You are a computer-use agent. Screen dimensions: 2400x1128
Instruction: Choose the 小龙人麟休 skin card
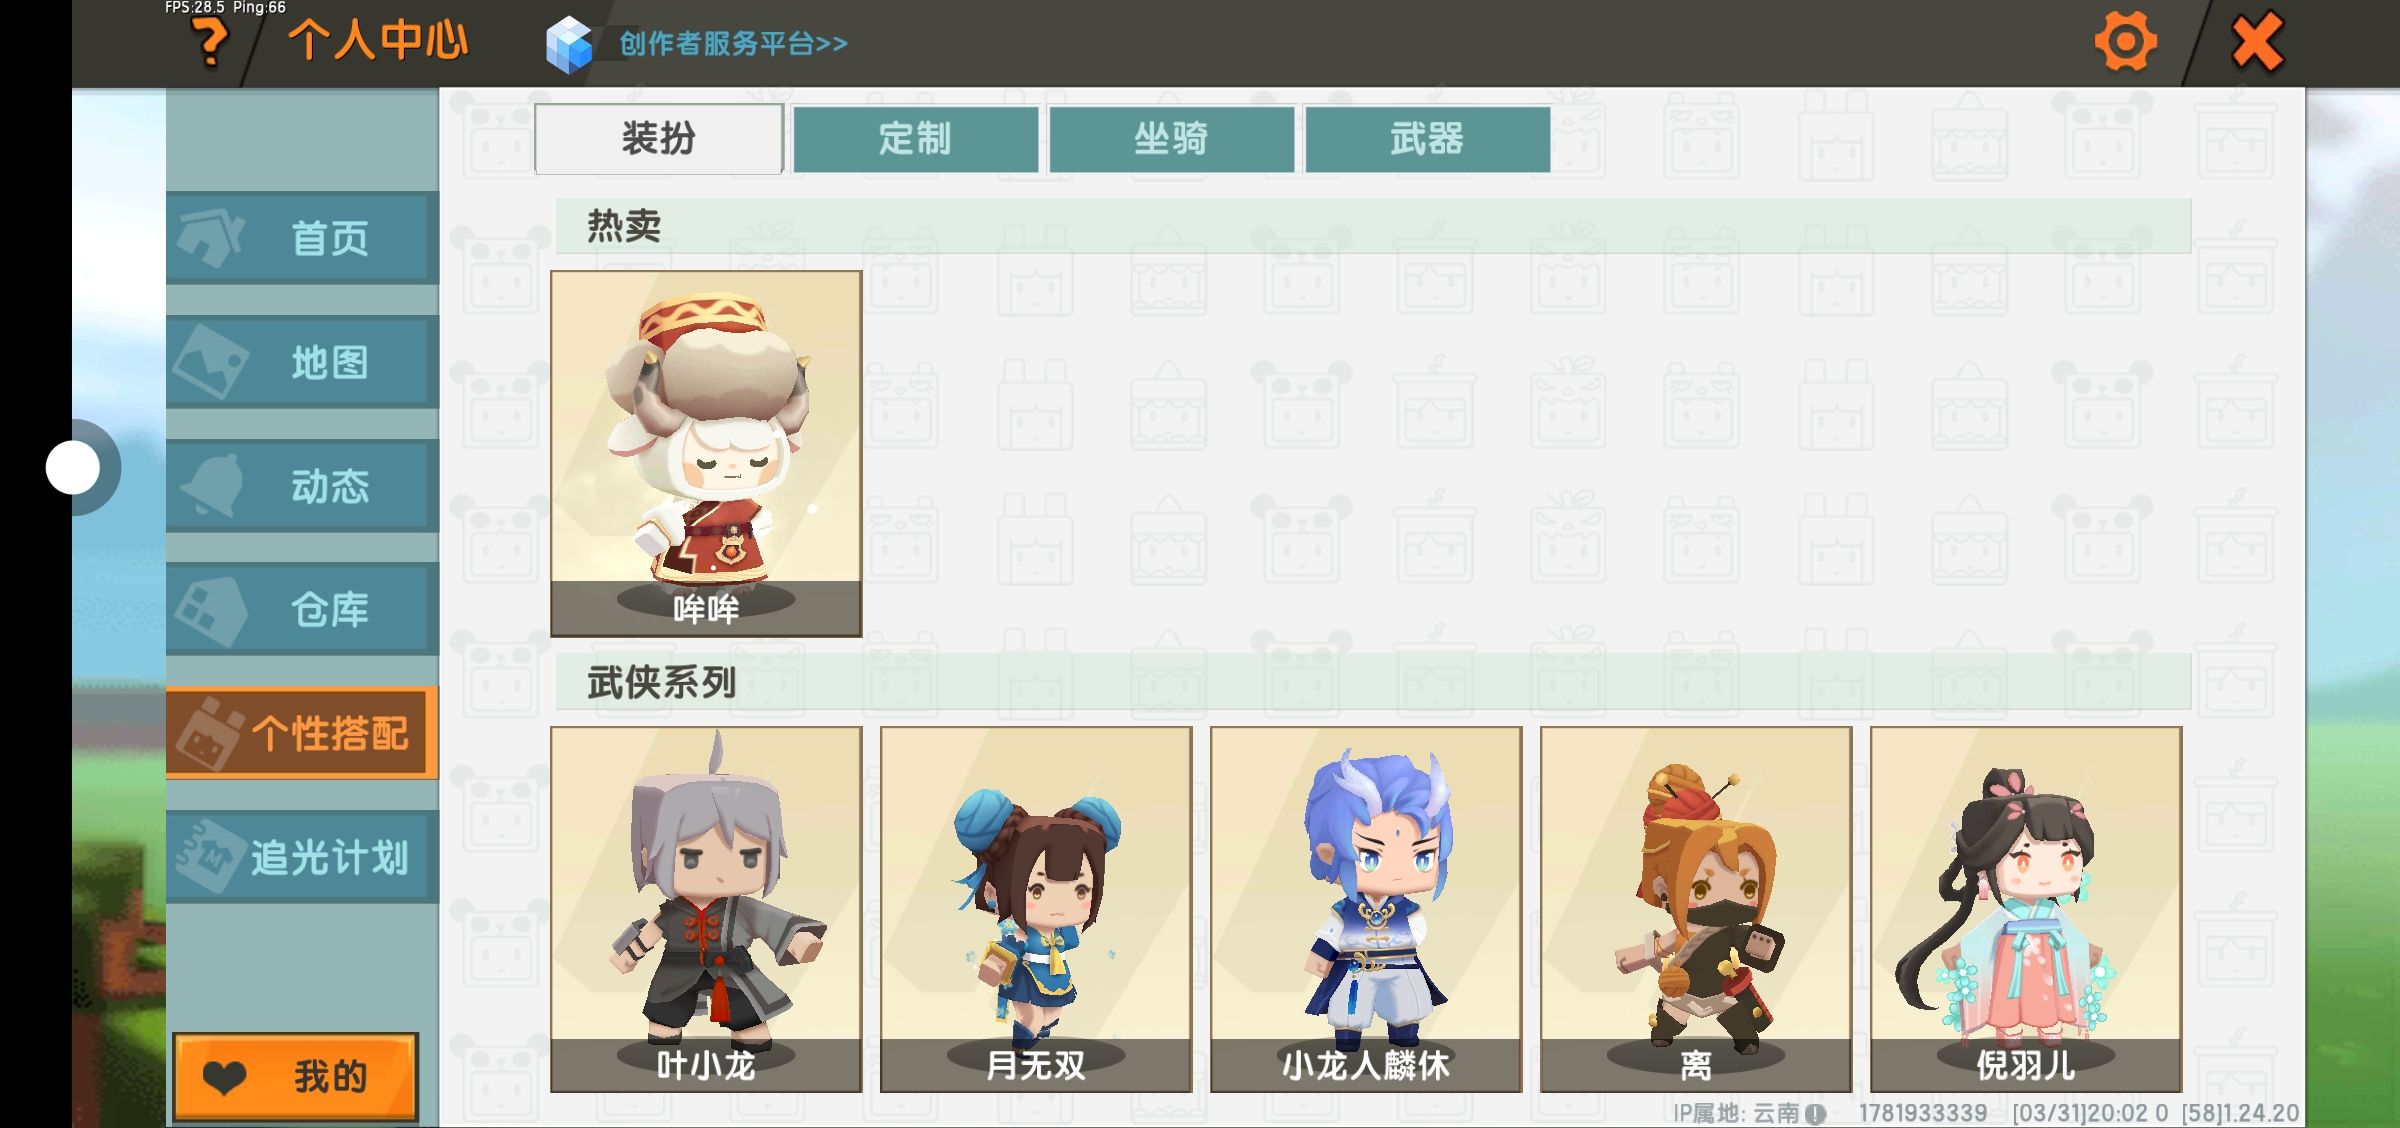[x=1366, y=909]
